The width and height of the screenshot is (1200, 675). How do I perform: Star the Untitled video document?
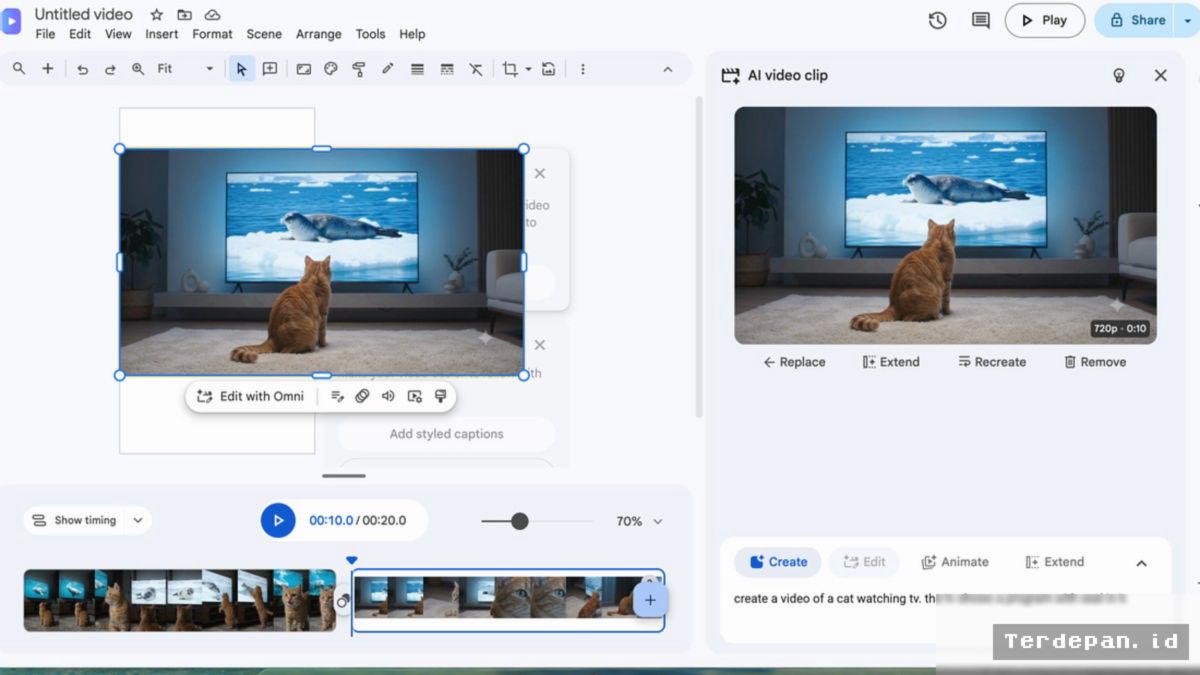[157, 15]
